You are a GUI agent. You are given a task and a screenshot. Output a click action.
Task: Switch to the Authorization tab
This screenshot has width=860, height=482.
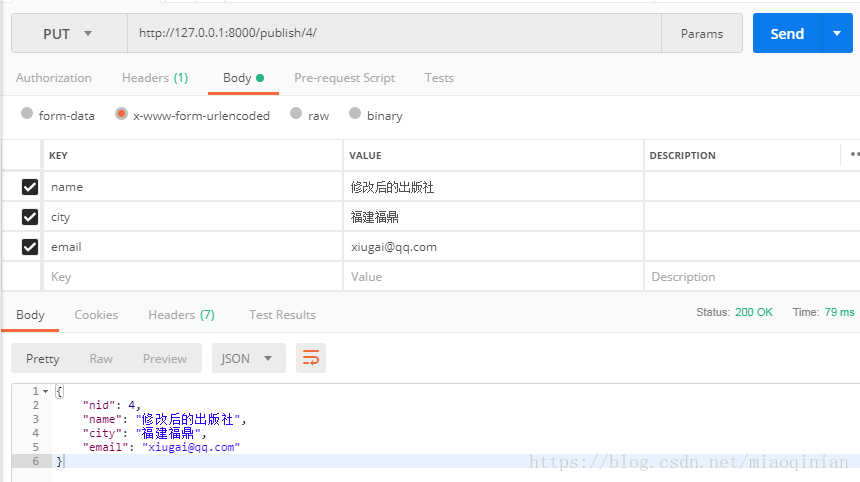click(x=54, y=78)
